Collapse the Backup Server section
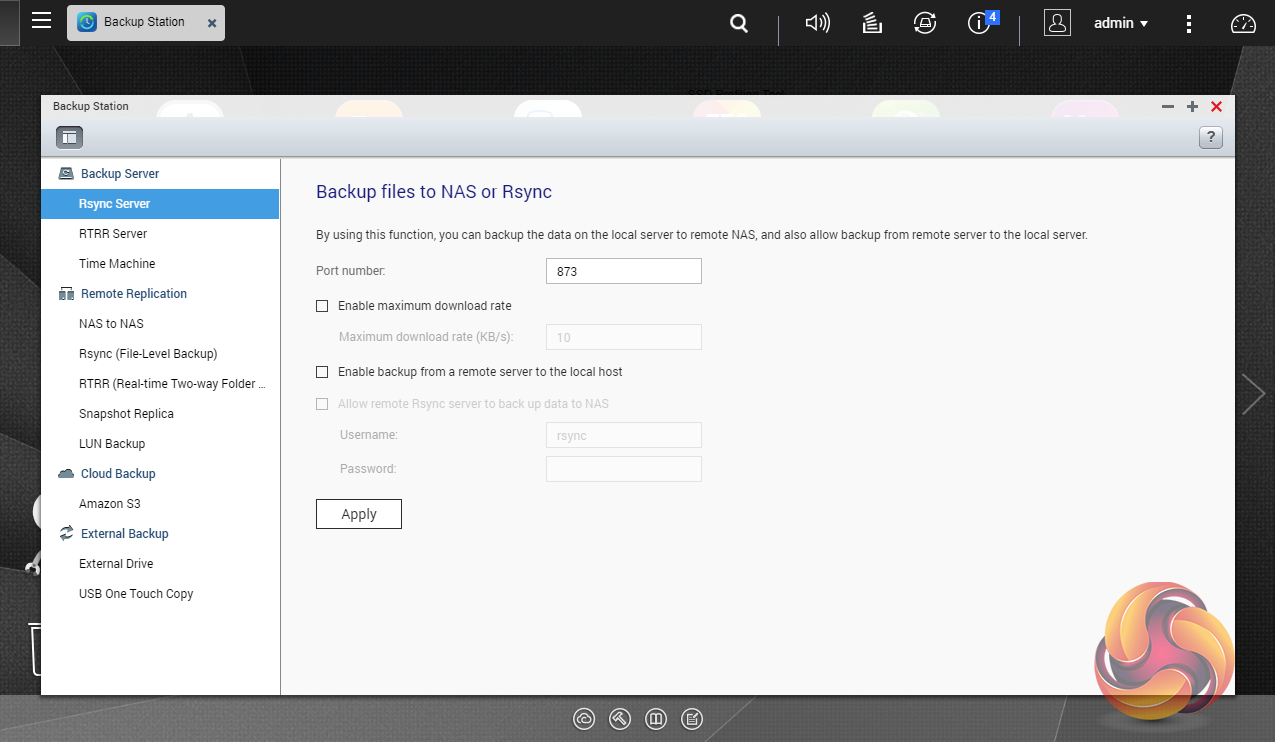 (119, 174)
